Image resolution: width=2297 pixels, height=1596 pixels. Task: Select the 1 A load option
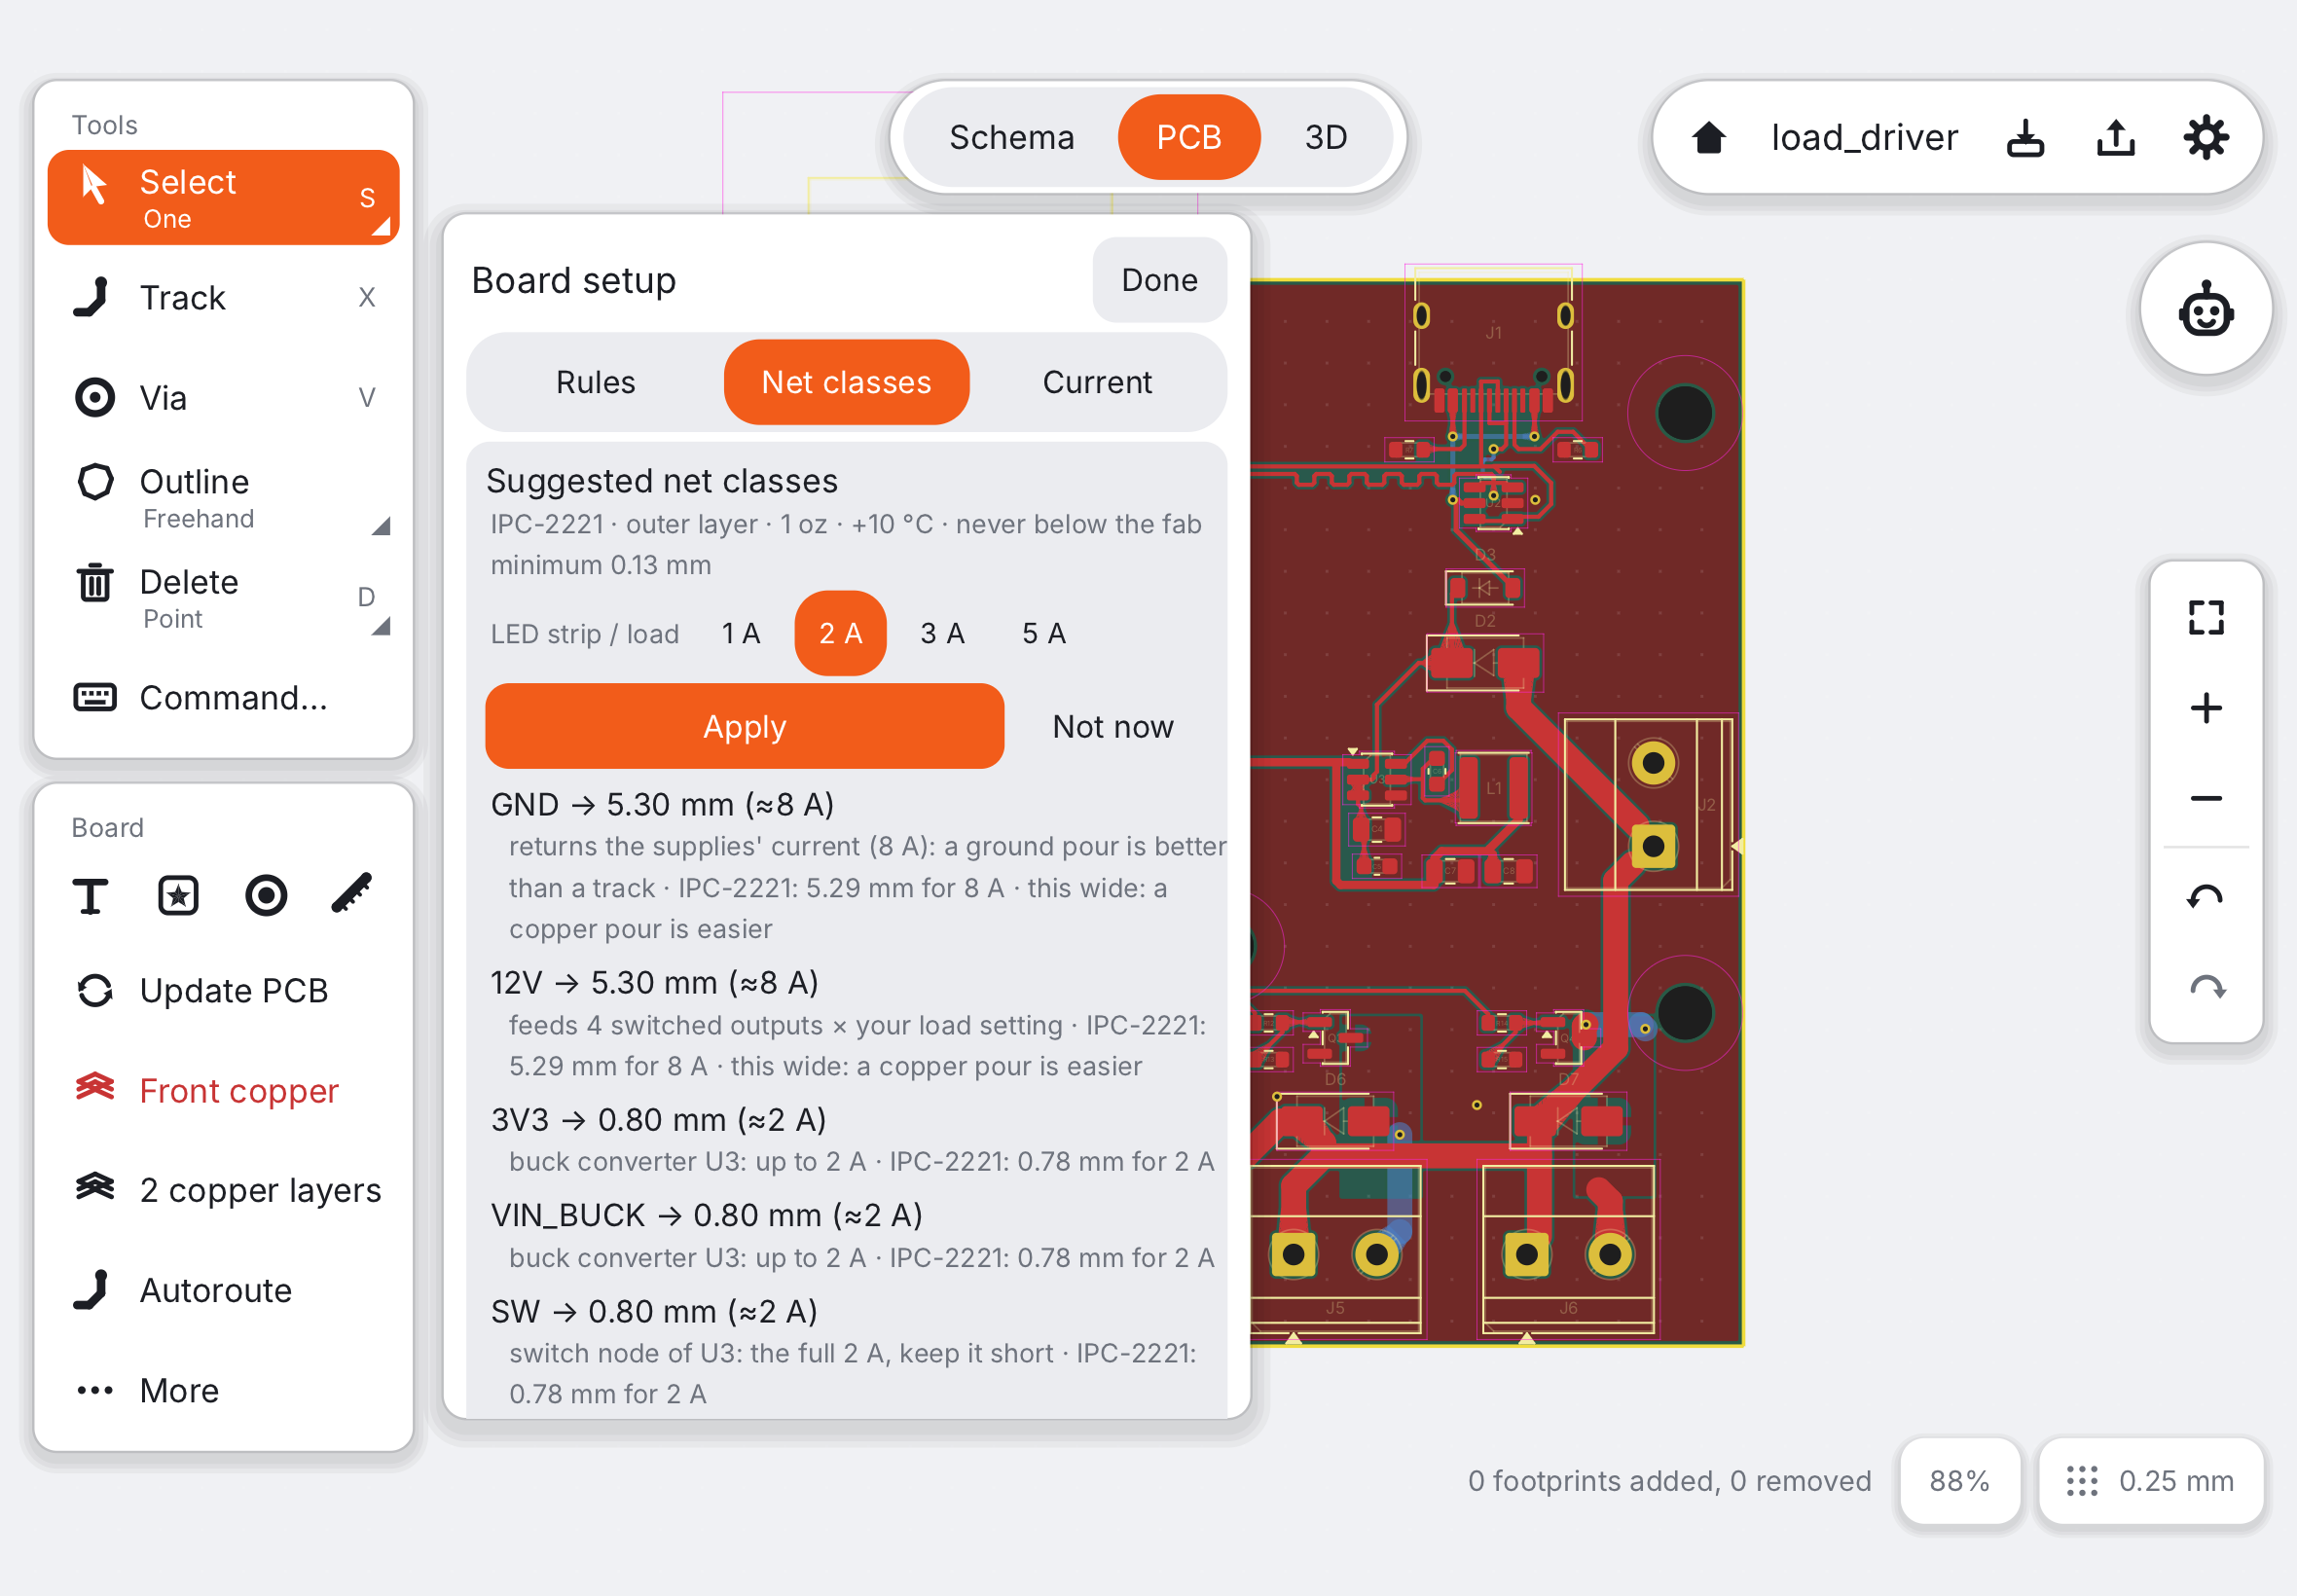pyautogui.click(x=741, y=633)
